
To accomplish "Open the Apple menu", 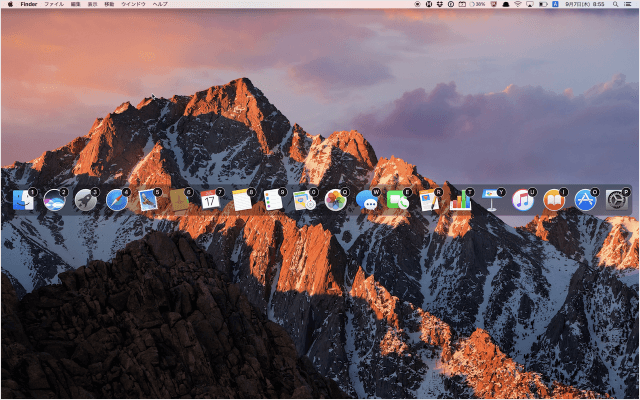I will (9, 4).
